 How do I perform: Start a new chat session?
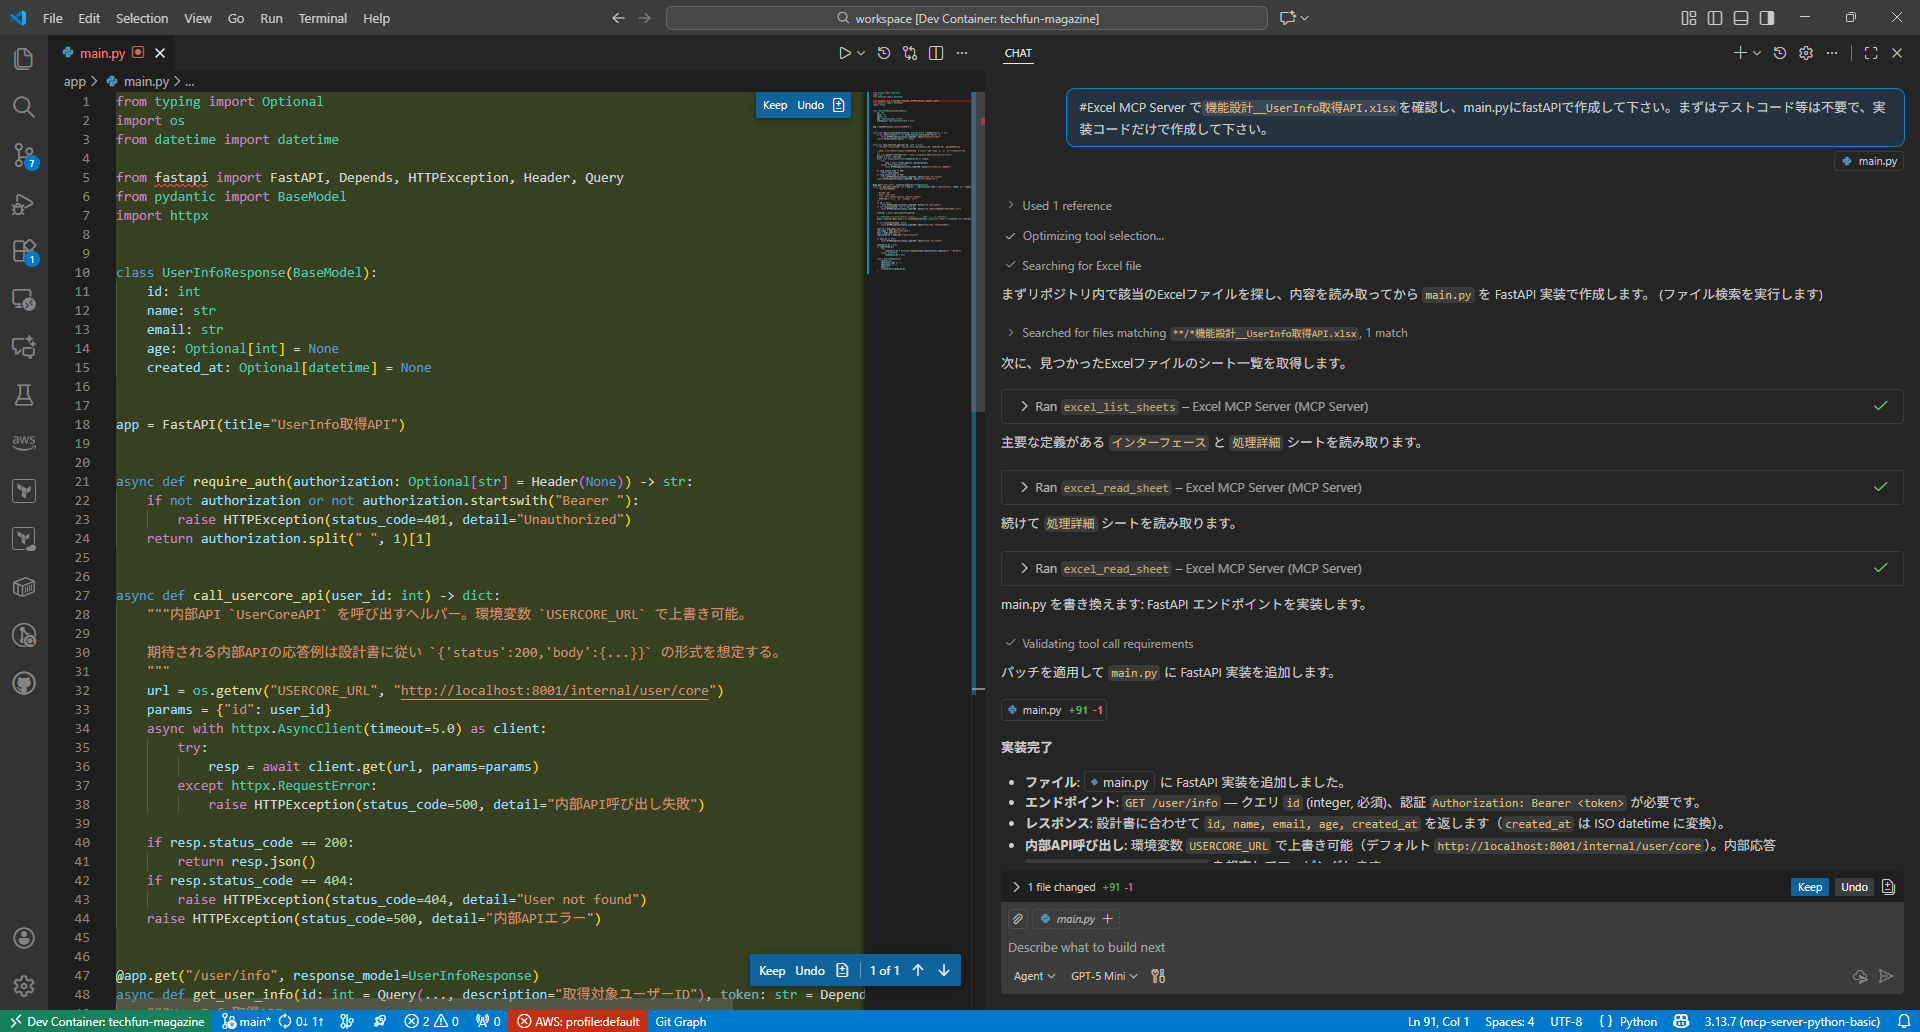1739,52
